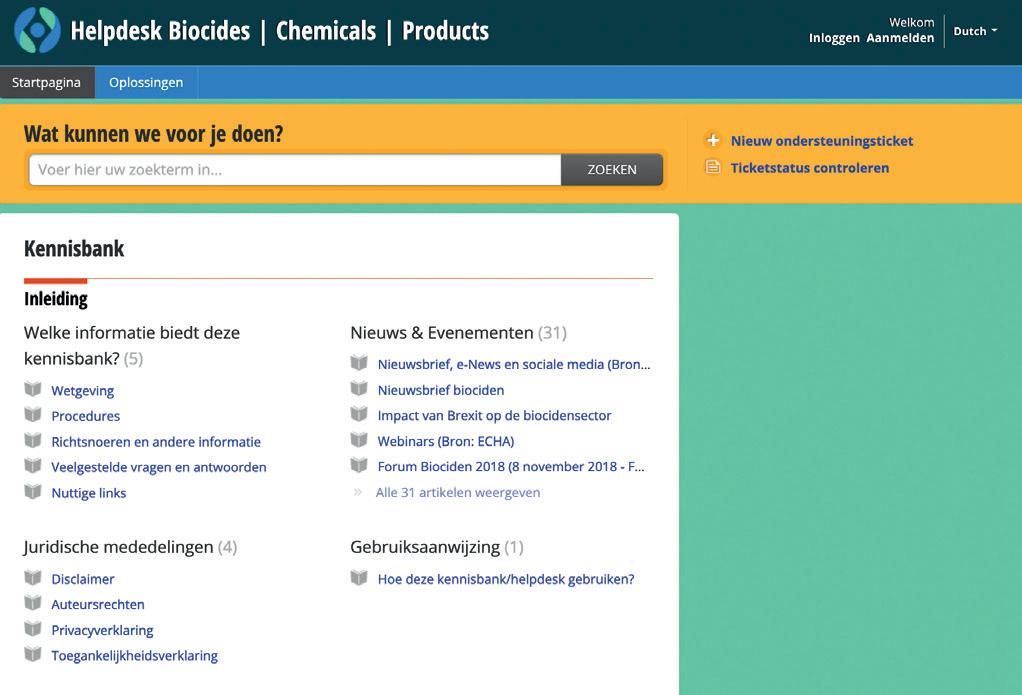Expand all 31 articles via the arrow
1022x695 pixels.
coord(358,492)
